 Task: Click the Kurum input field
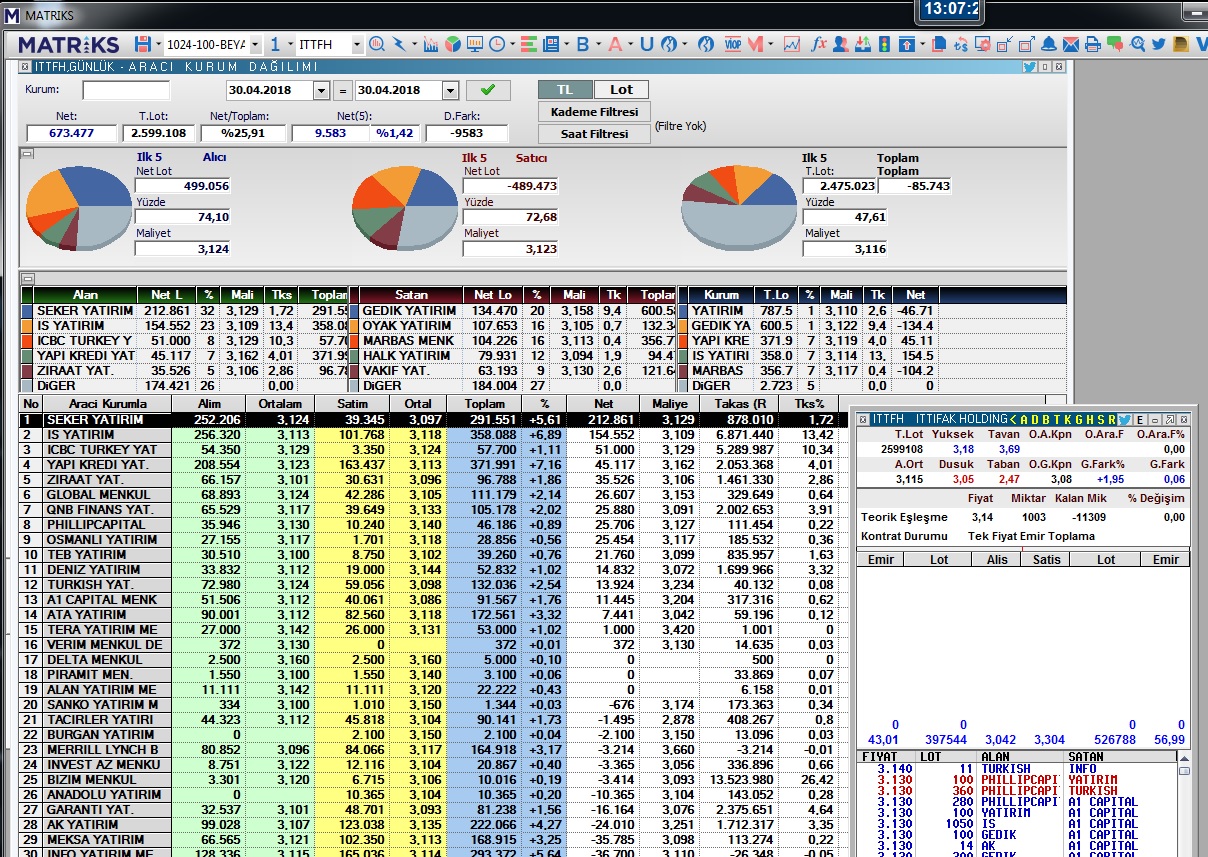tap(126, 90)
